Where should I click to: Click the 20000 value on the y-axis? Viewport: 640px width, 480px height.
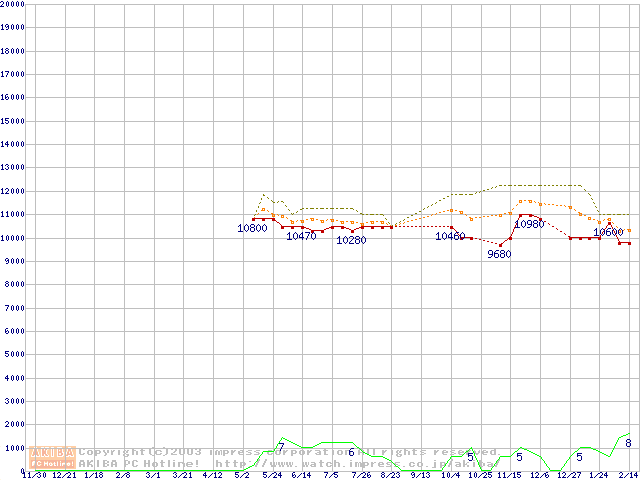click(12, 4)
